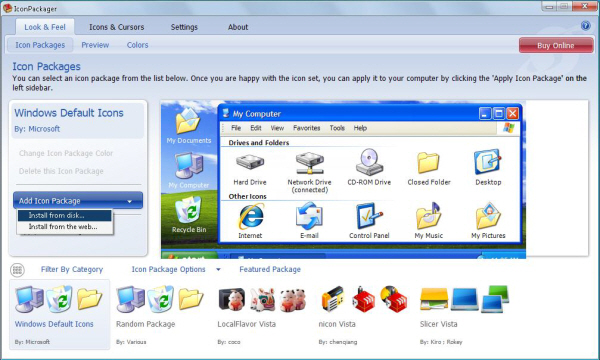Select the Icon Packages sub-tab

pos(40,45)
